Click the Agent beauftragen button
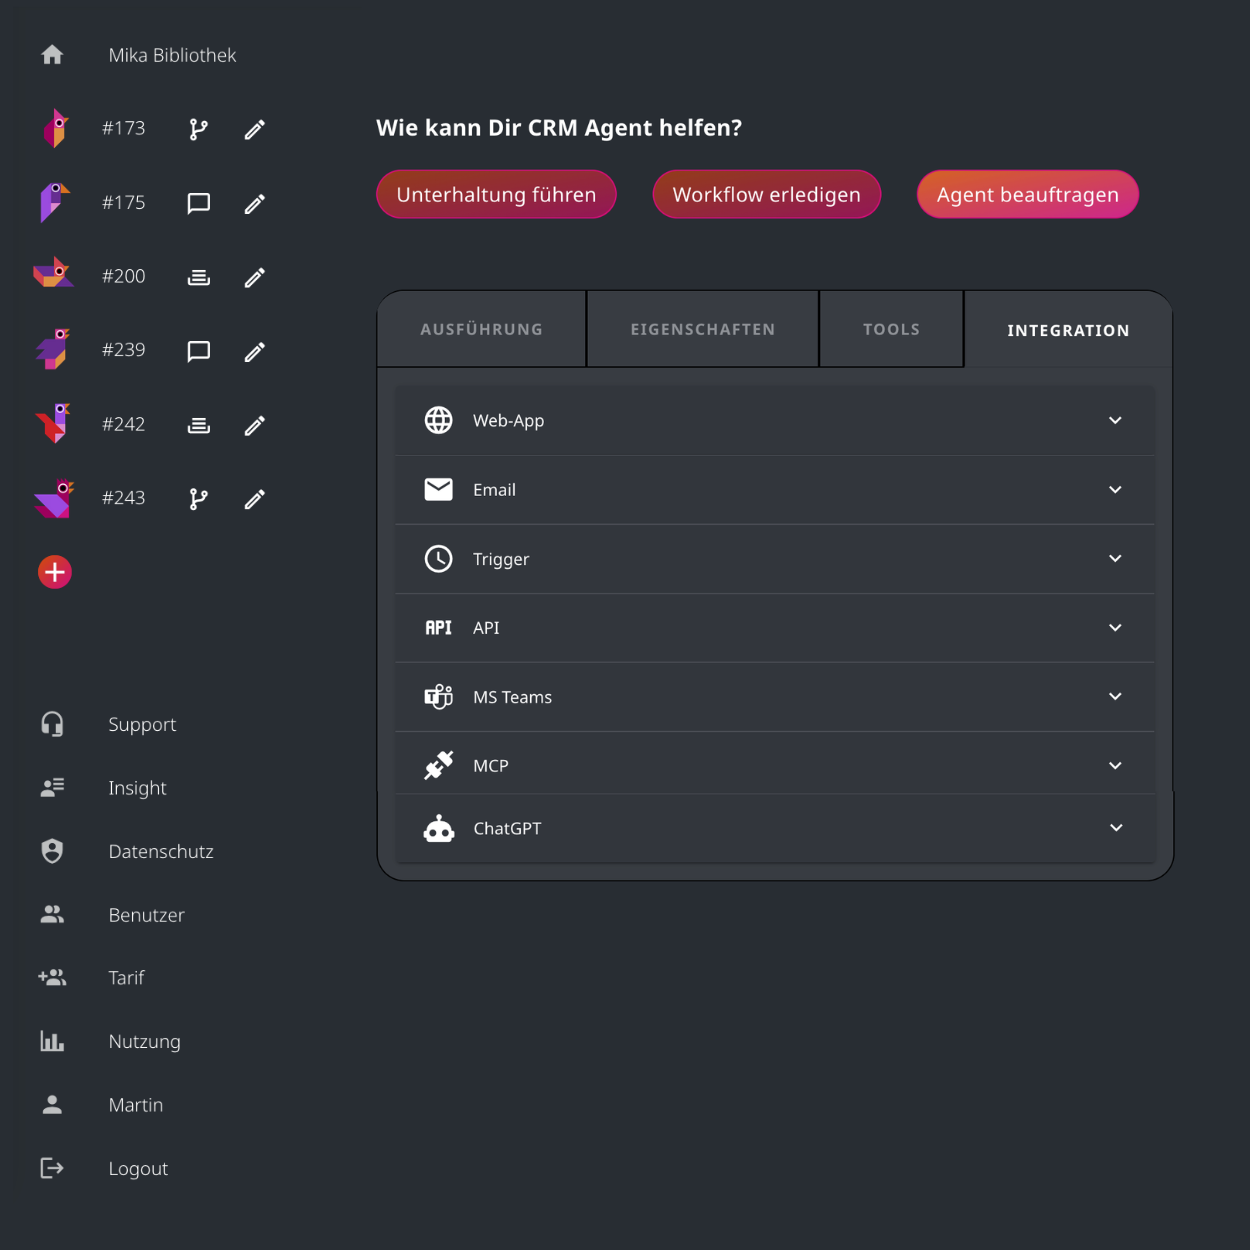Screen dimensions: 1250x1250 pyautogui.click(x=1027, y=195)
